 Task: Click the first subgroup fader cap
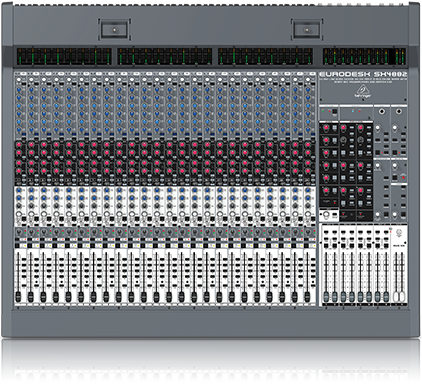326,296
